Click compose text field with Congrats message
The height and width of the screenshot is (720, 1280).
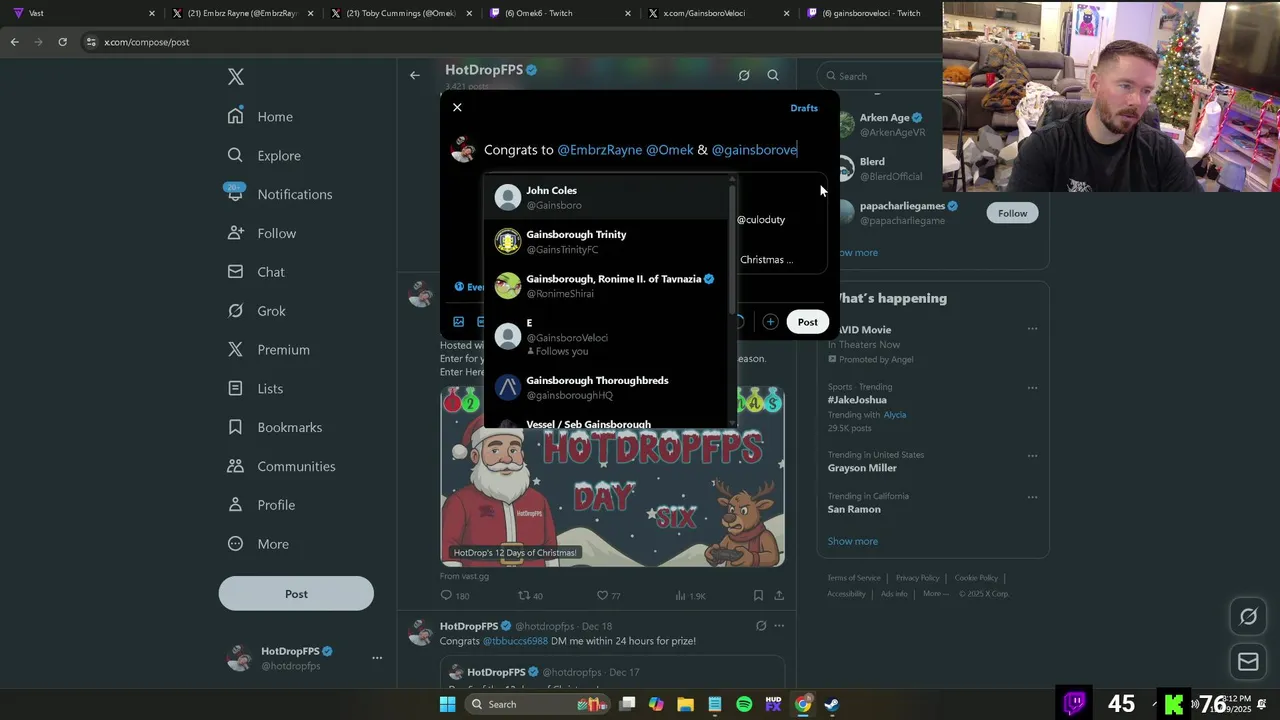tap(640, 150)
